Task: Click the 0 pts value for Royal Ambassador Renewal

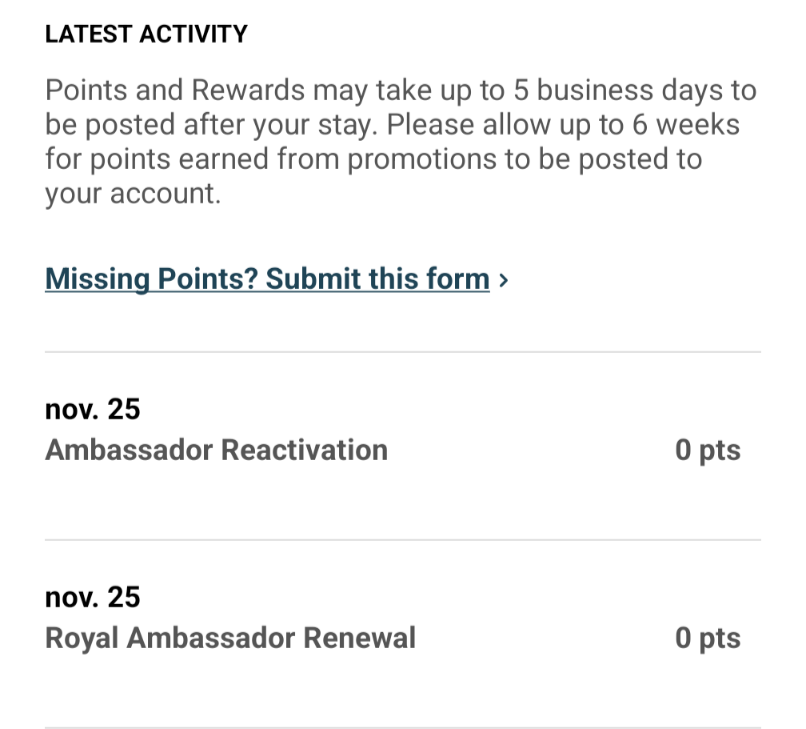Action: pos(708,638)
